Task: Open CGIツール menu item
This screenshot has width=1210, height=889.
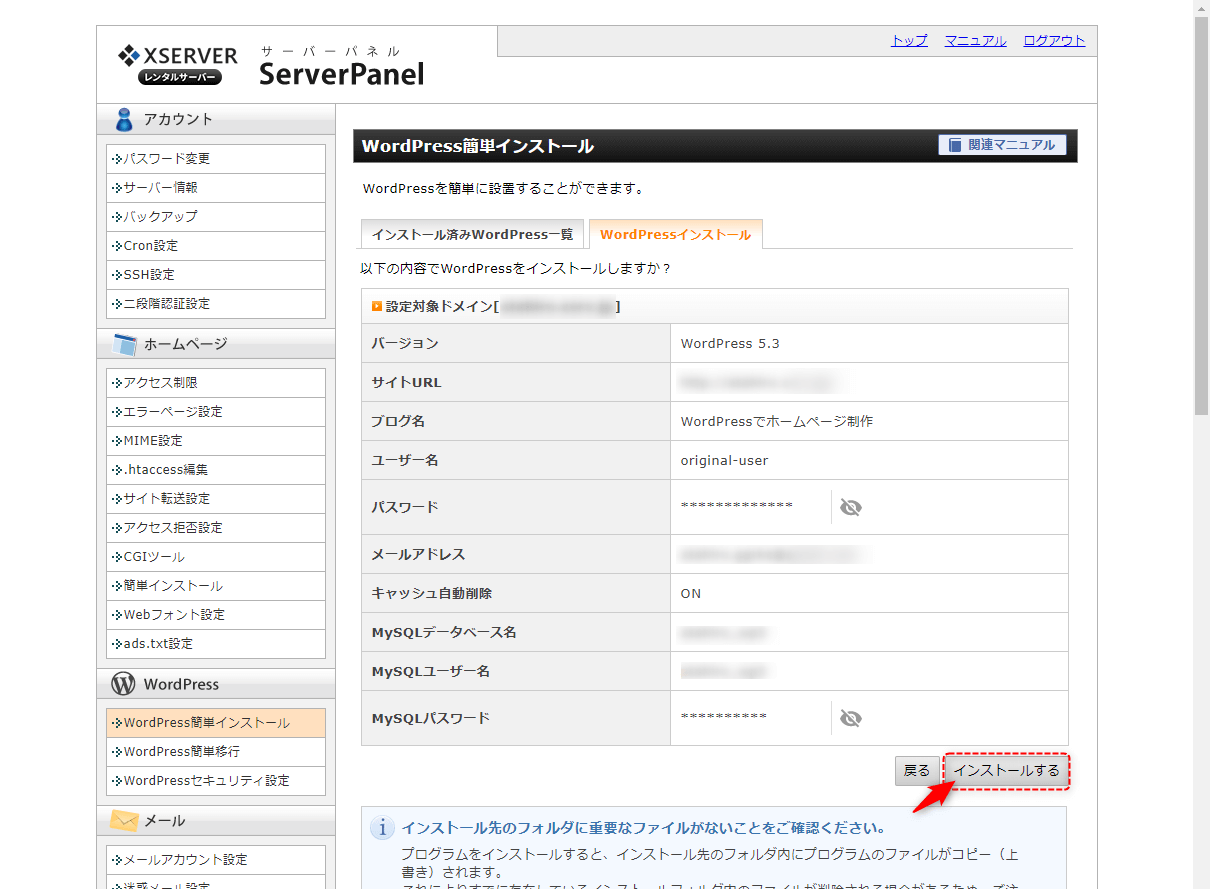Action: 216,557
